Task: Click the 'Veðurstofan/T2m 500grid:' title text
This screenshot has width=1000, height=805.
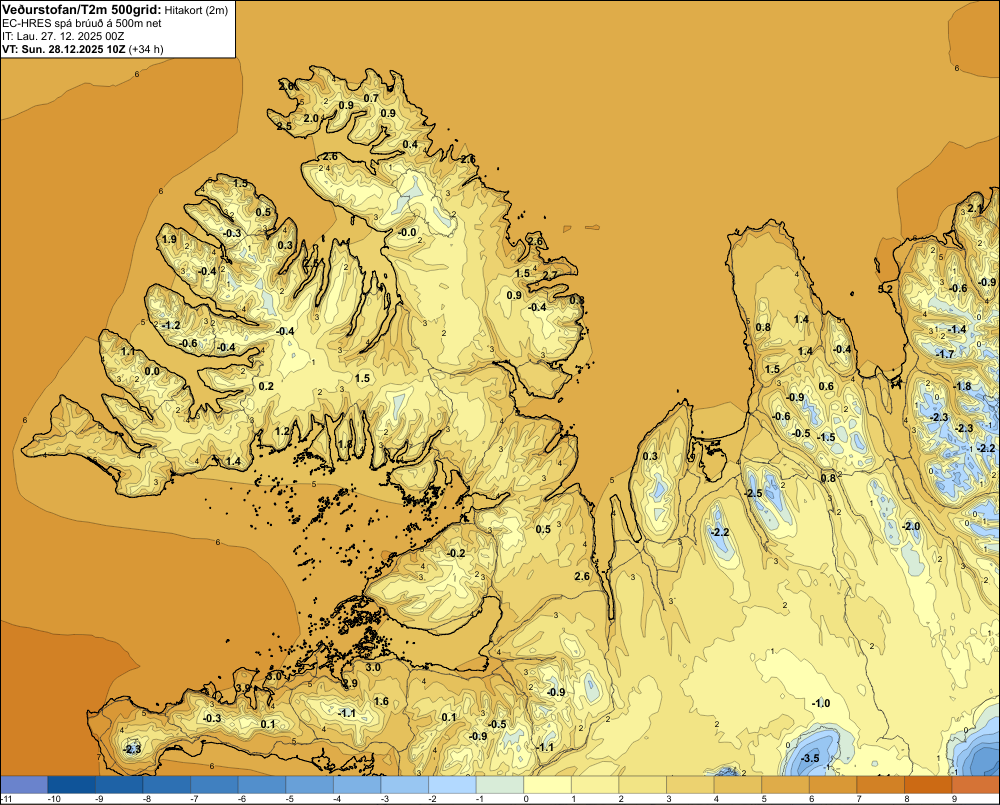Action: pos(81,10)
